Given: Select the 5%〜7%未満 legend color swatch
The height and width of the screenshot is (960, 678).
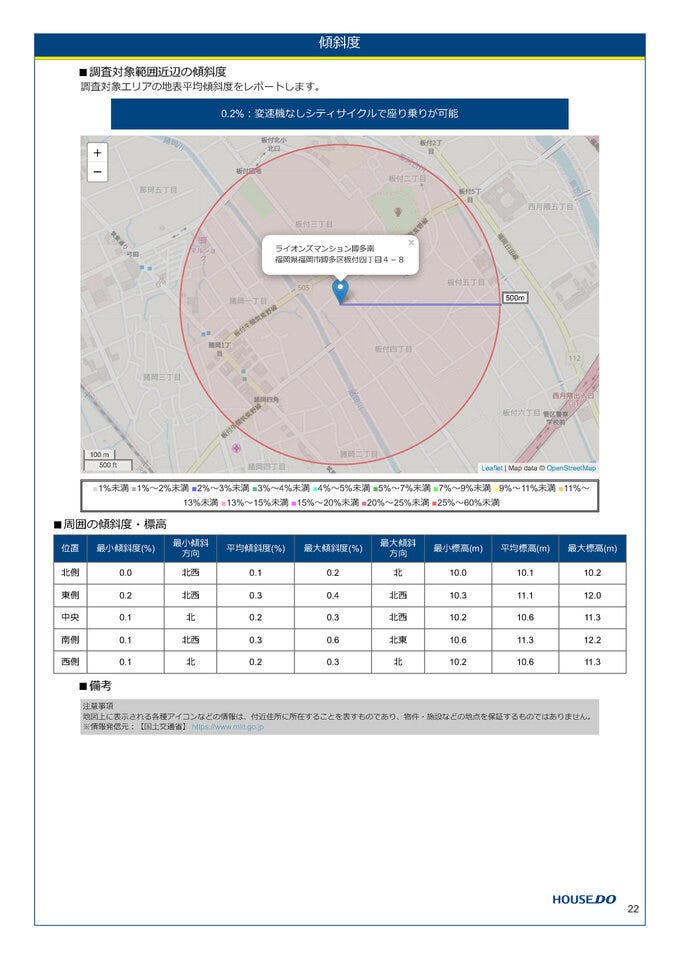Looking at the screenshot, I should pyautogui.click(x=376, y=489).
